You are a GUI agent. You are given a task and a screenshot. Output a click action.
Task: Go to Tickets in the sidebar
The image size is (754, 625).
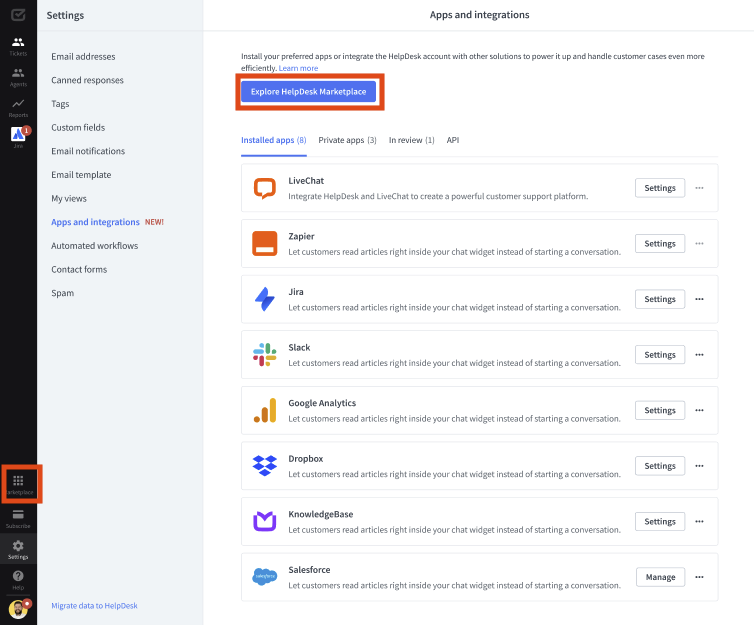pyautogui.click(x=18, y=47)
